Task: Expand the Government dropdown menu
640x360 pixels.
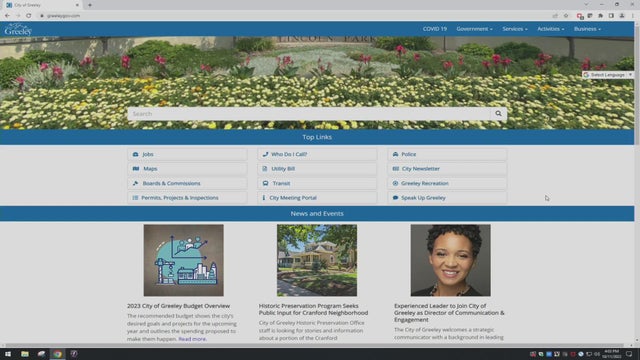Action: (x=474, y=29)
